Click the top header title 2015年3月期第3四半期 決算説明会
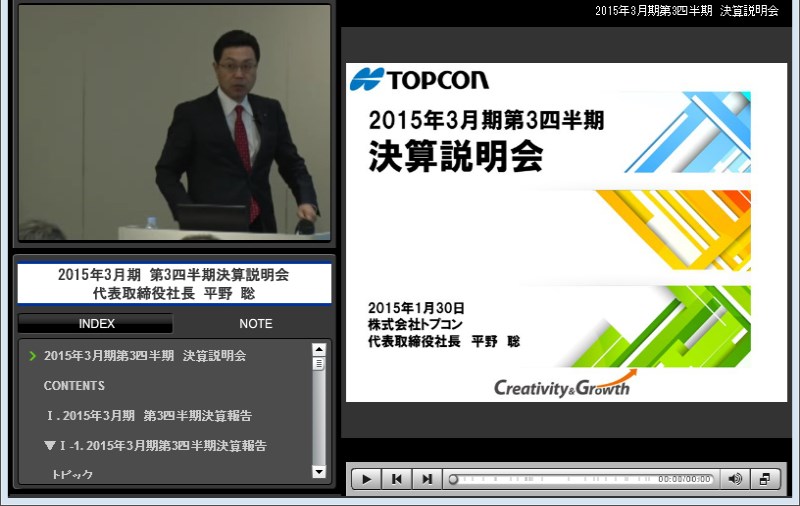The image size is (800, 506). click(x=687, y=11)
